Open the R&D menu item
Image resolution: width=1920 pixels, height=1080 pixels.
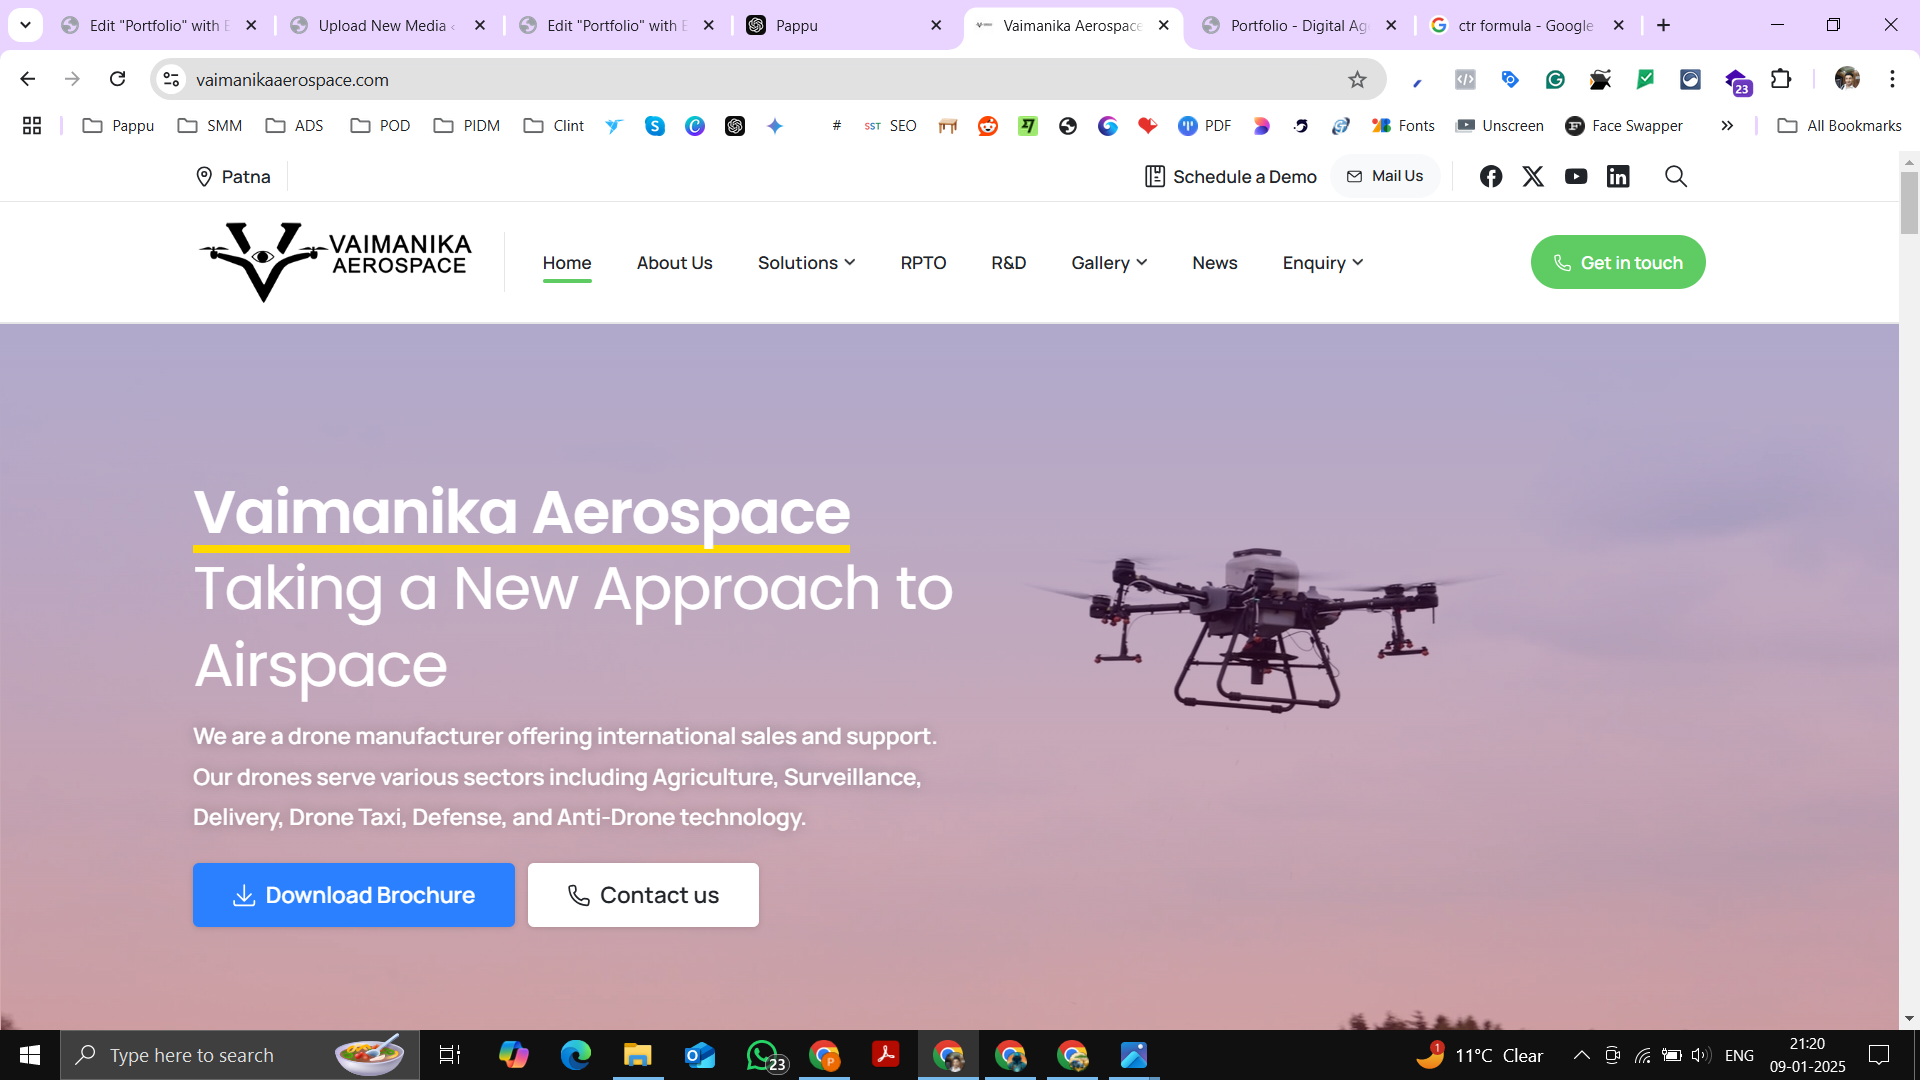(x=1009, y=263)
